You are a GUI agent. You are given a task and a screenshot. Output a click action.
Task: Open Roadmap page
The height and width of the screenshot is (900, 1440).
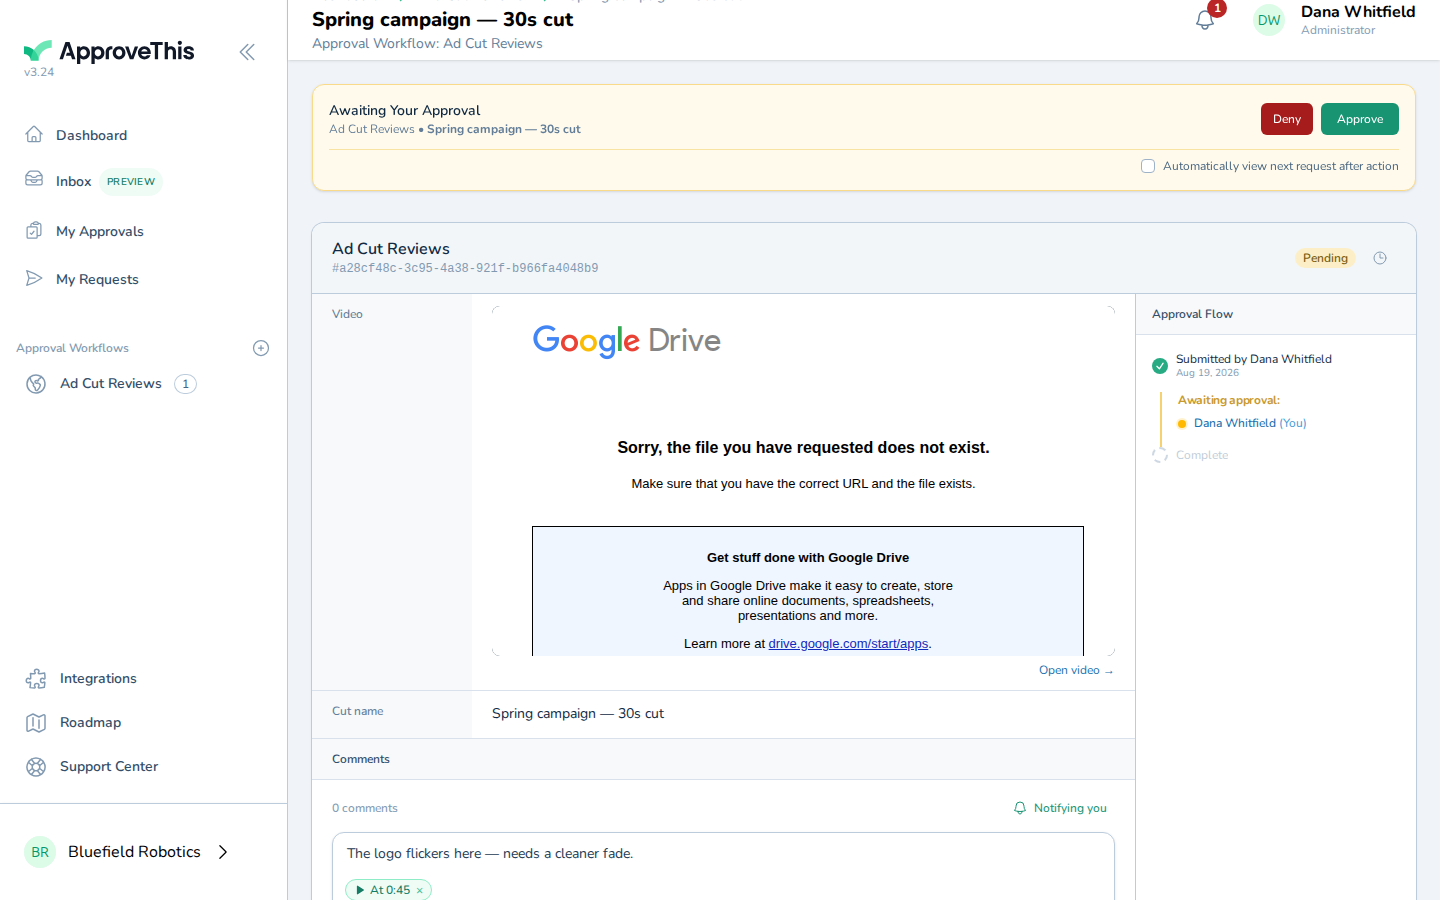point(90,722)
